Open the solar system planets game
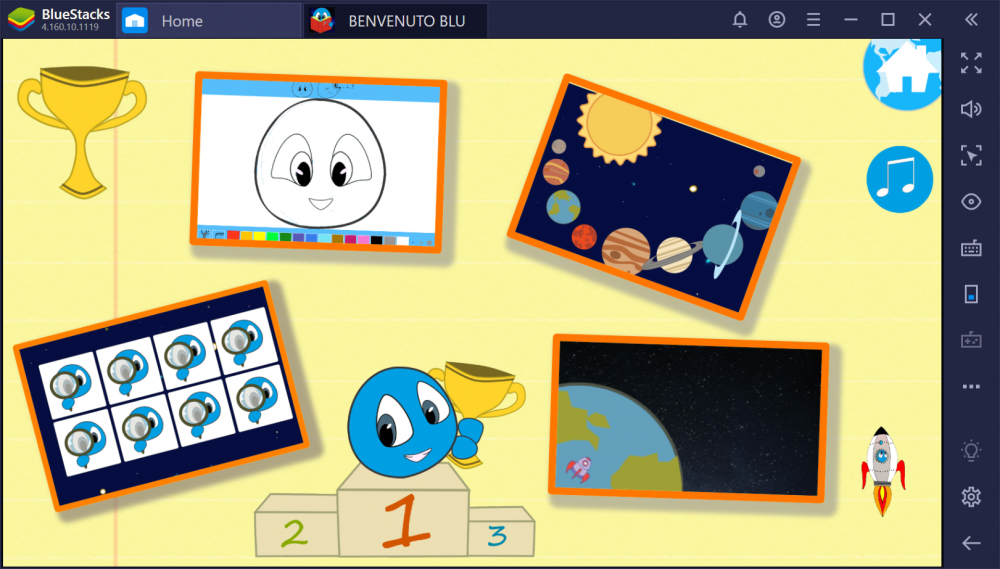The height and width of the screenshot is (569, 1000). (x=653, y=196)
